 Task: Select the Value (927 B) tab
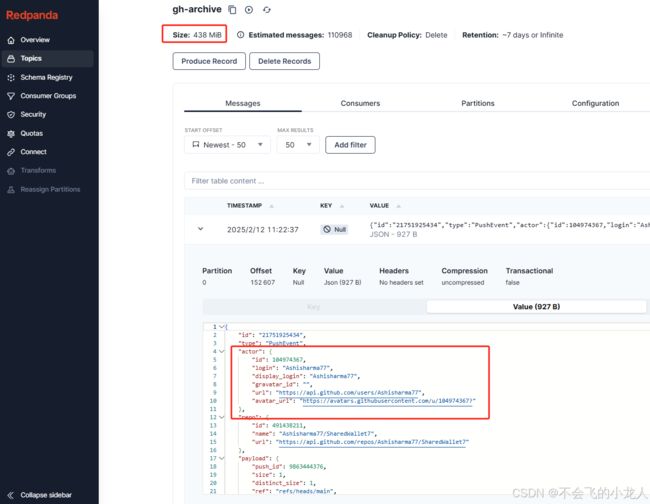(x=536, y=307)
